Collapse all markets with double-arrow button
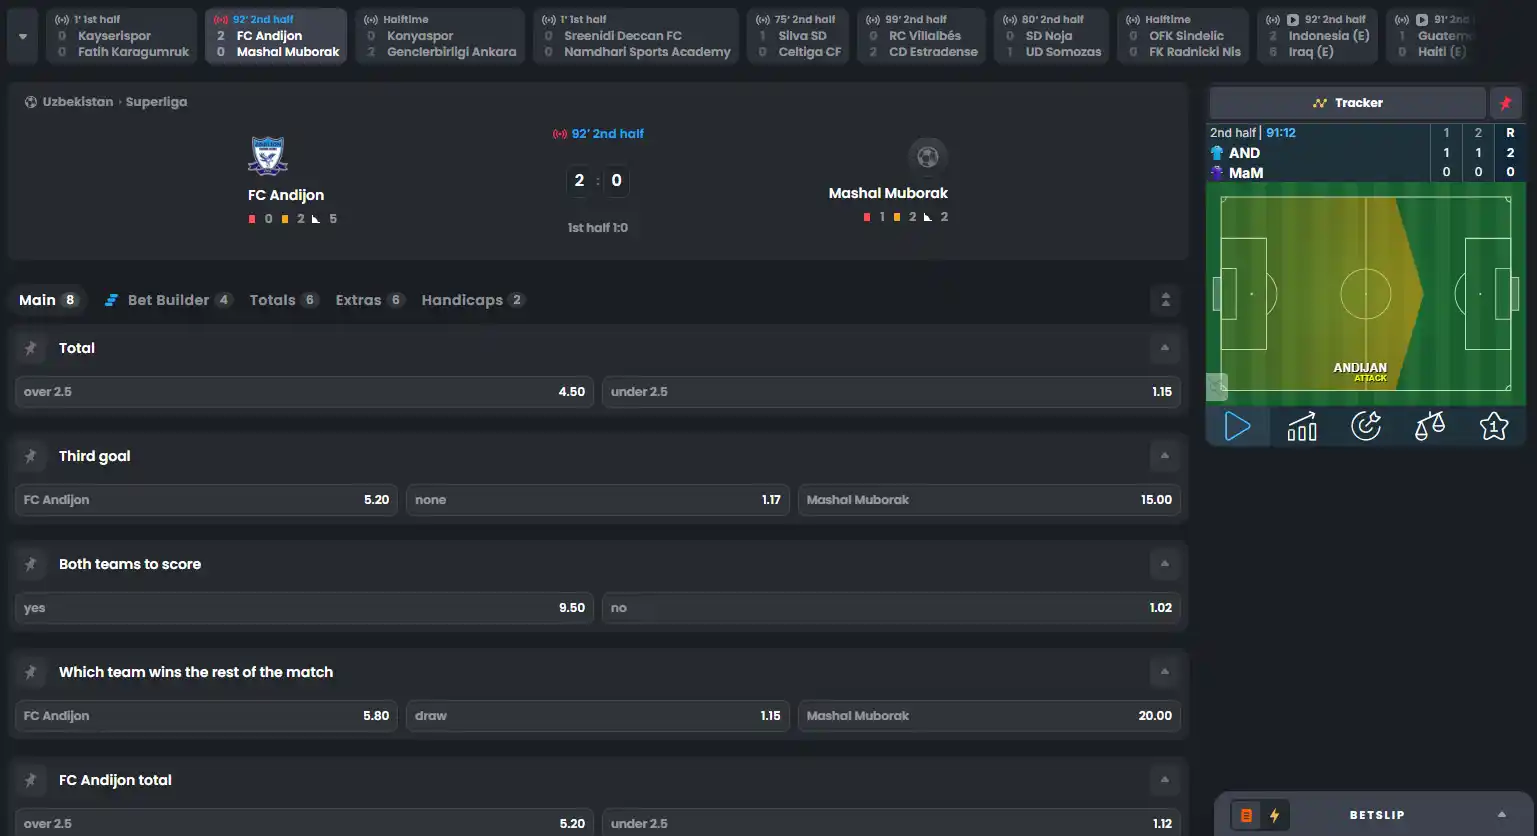This screenshot has height=836, width=1537. pos(1165,300)
